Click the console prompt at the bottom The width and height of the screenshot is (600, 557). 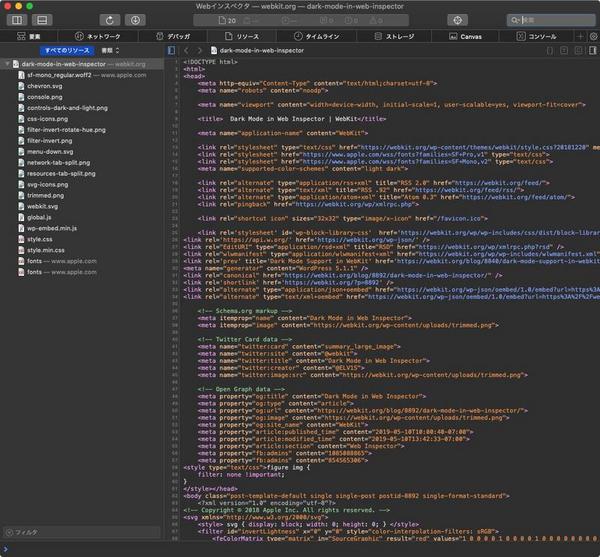point(300,549)
